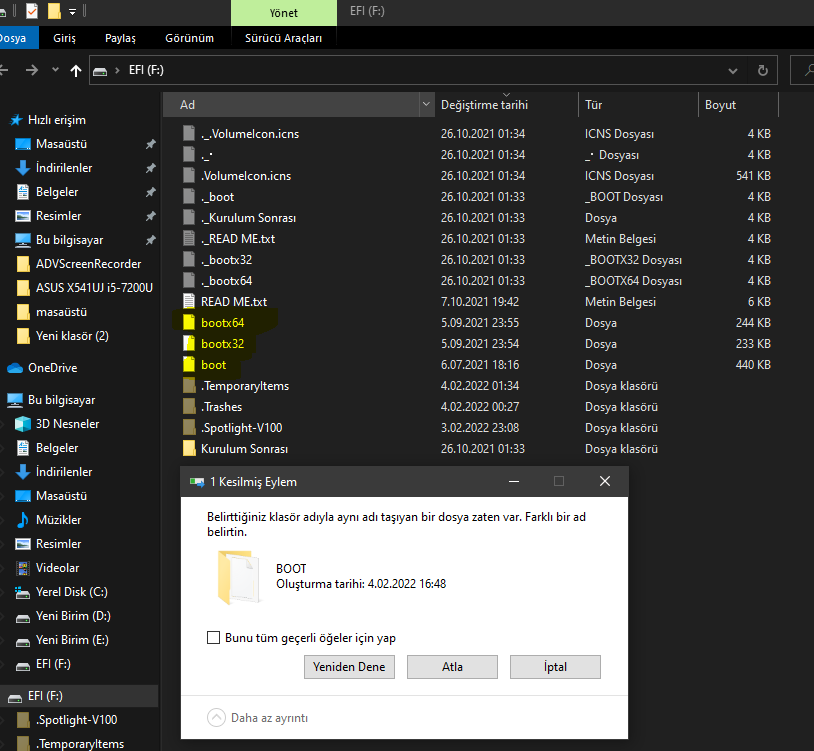Viewport: 814px width, 751px height.
Task: Click the Kurulum Sonrası folder icon
Action: click(x=189, y=449)
